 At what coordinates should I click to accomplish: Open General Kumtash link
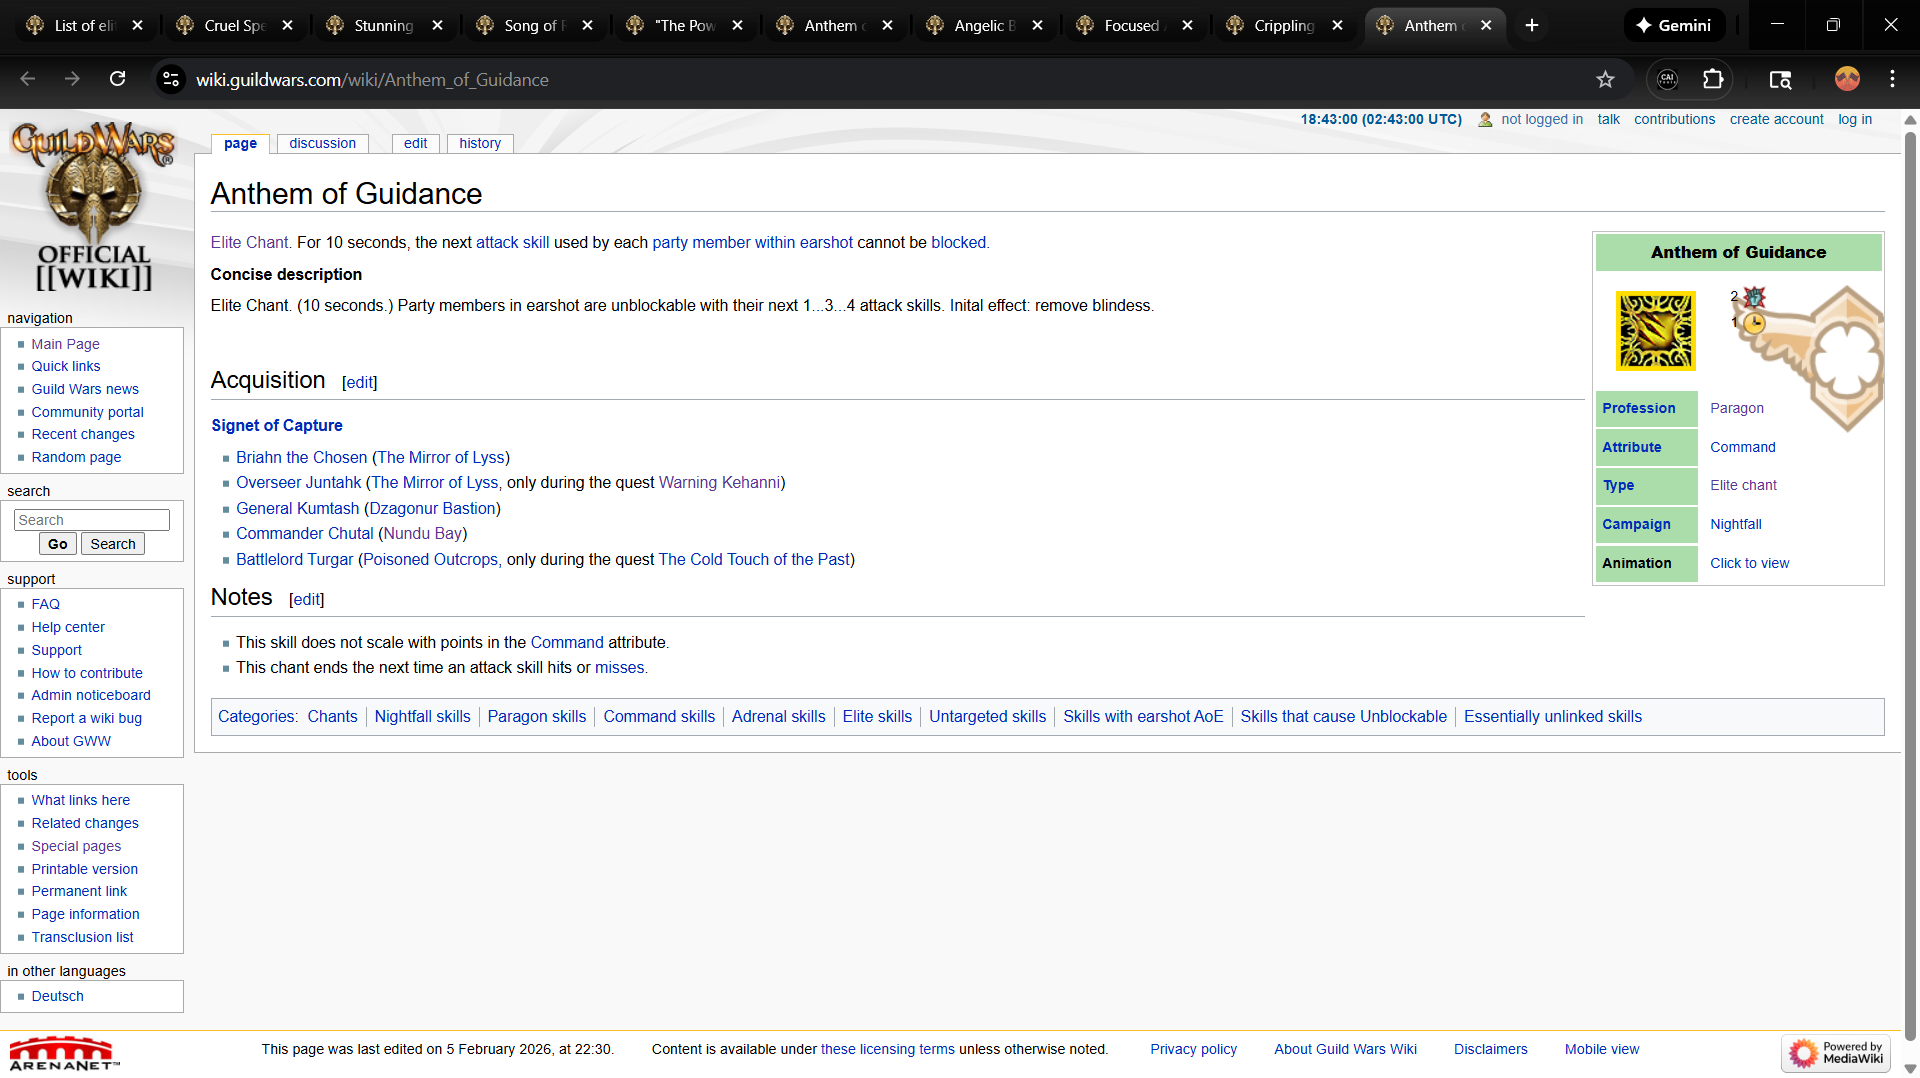(297, 508)
